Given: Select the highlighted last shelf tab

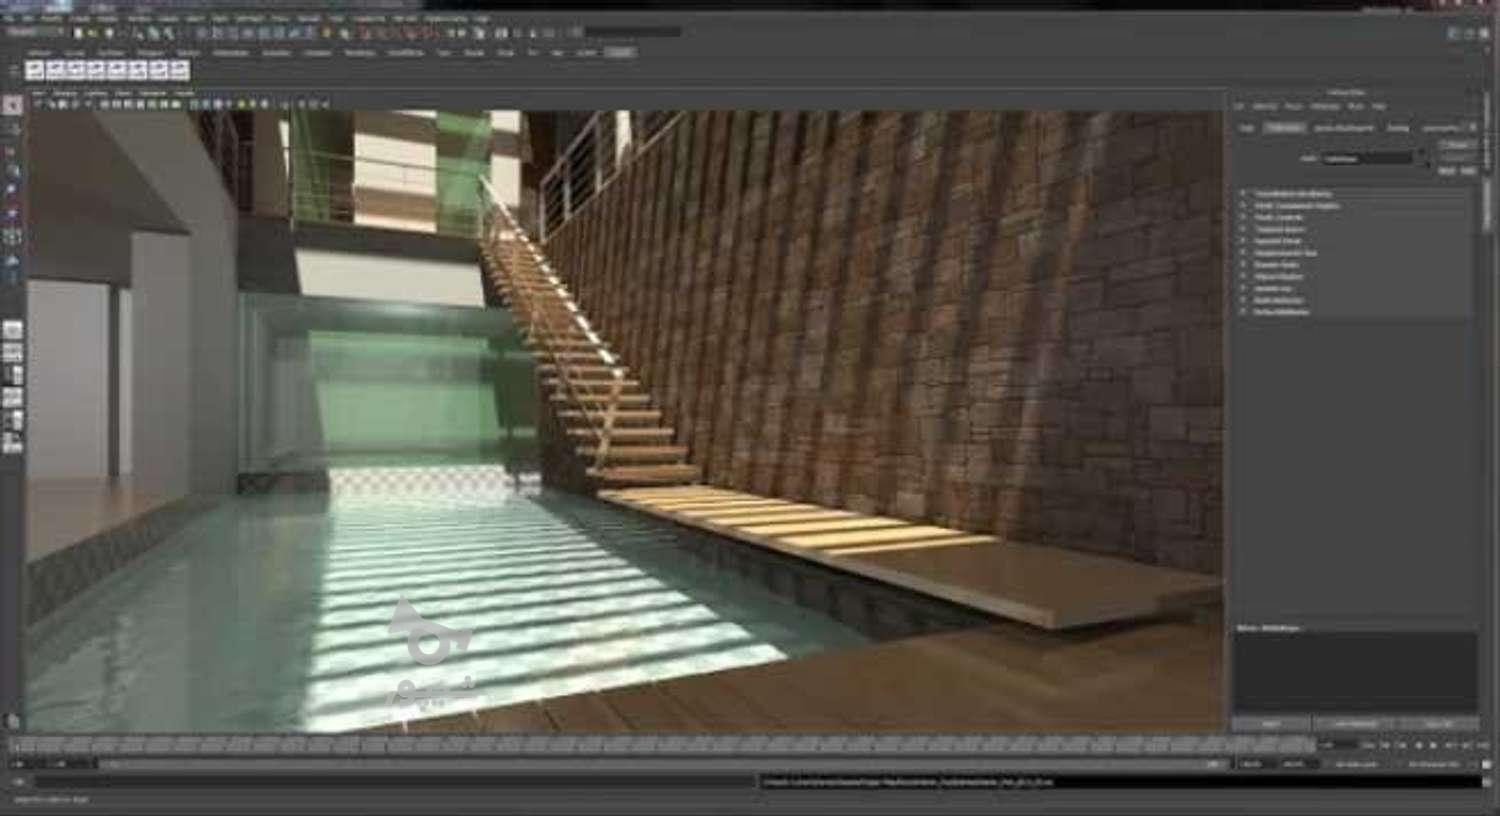Looking at the screenshot, I should click(x=620, y=52).
